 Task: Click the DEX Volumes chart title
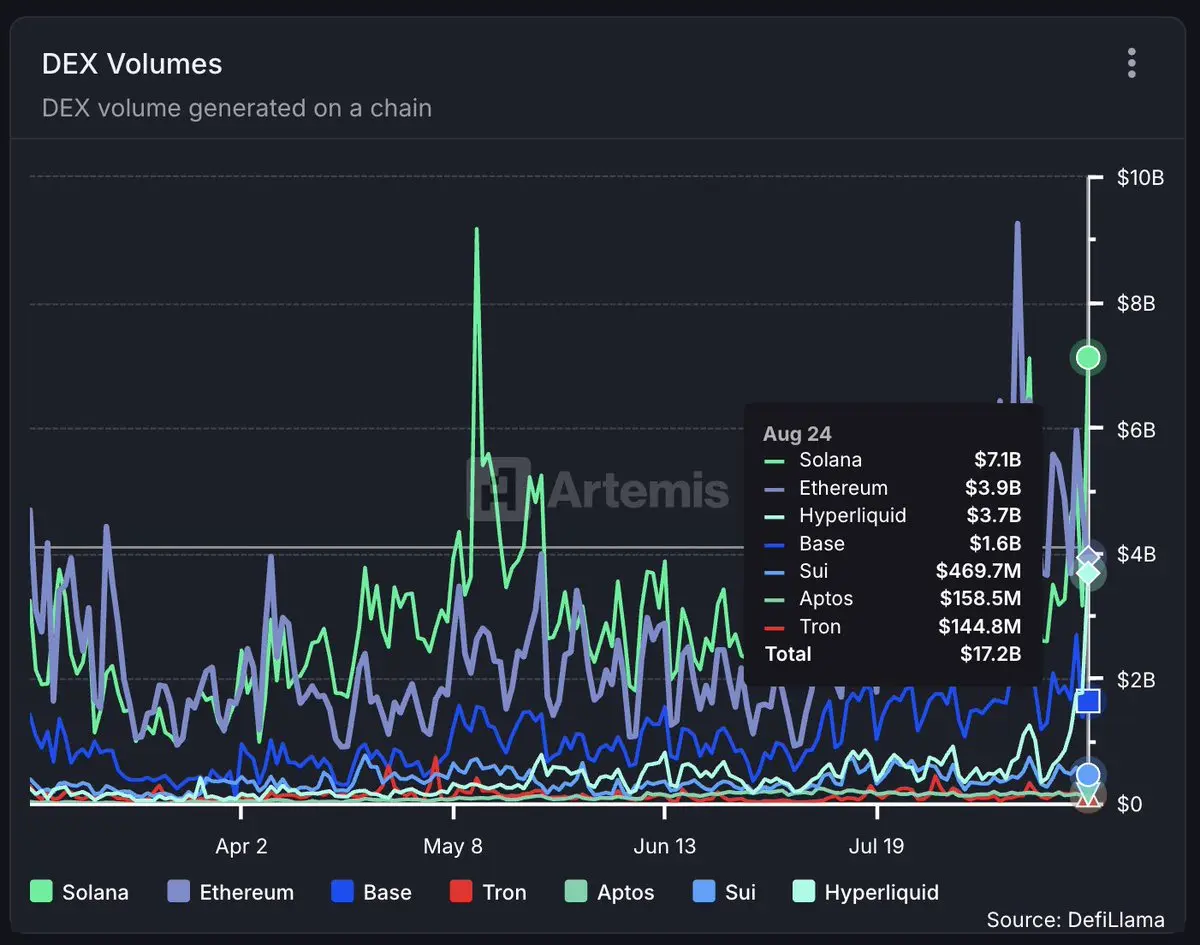tap(132, 64)
